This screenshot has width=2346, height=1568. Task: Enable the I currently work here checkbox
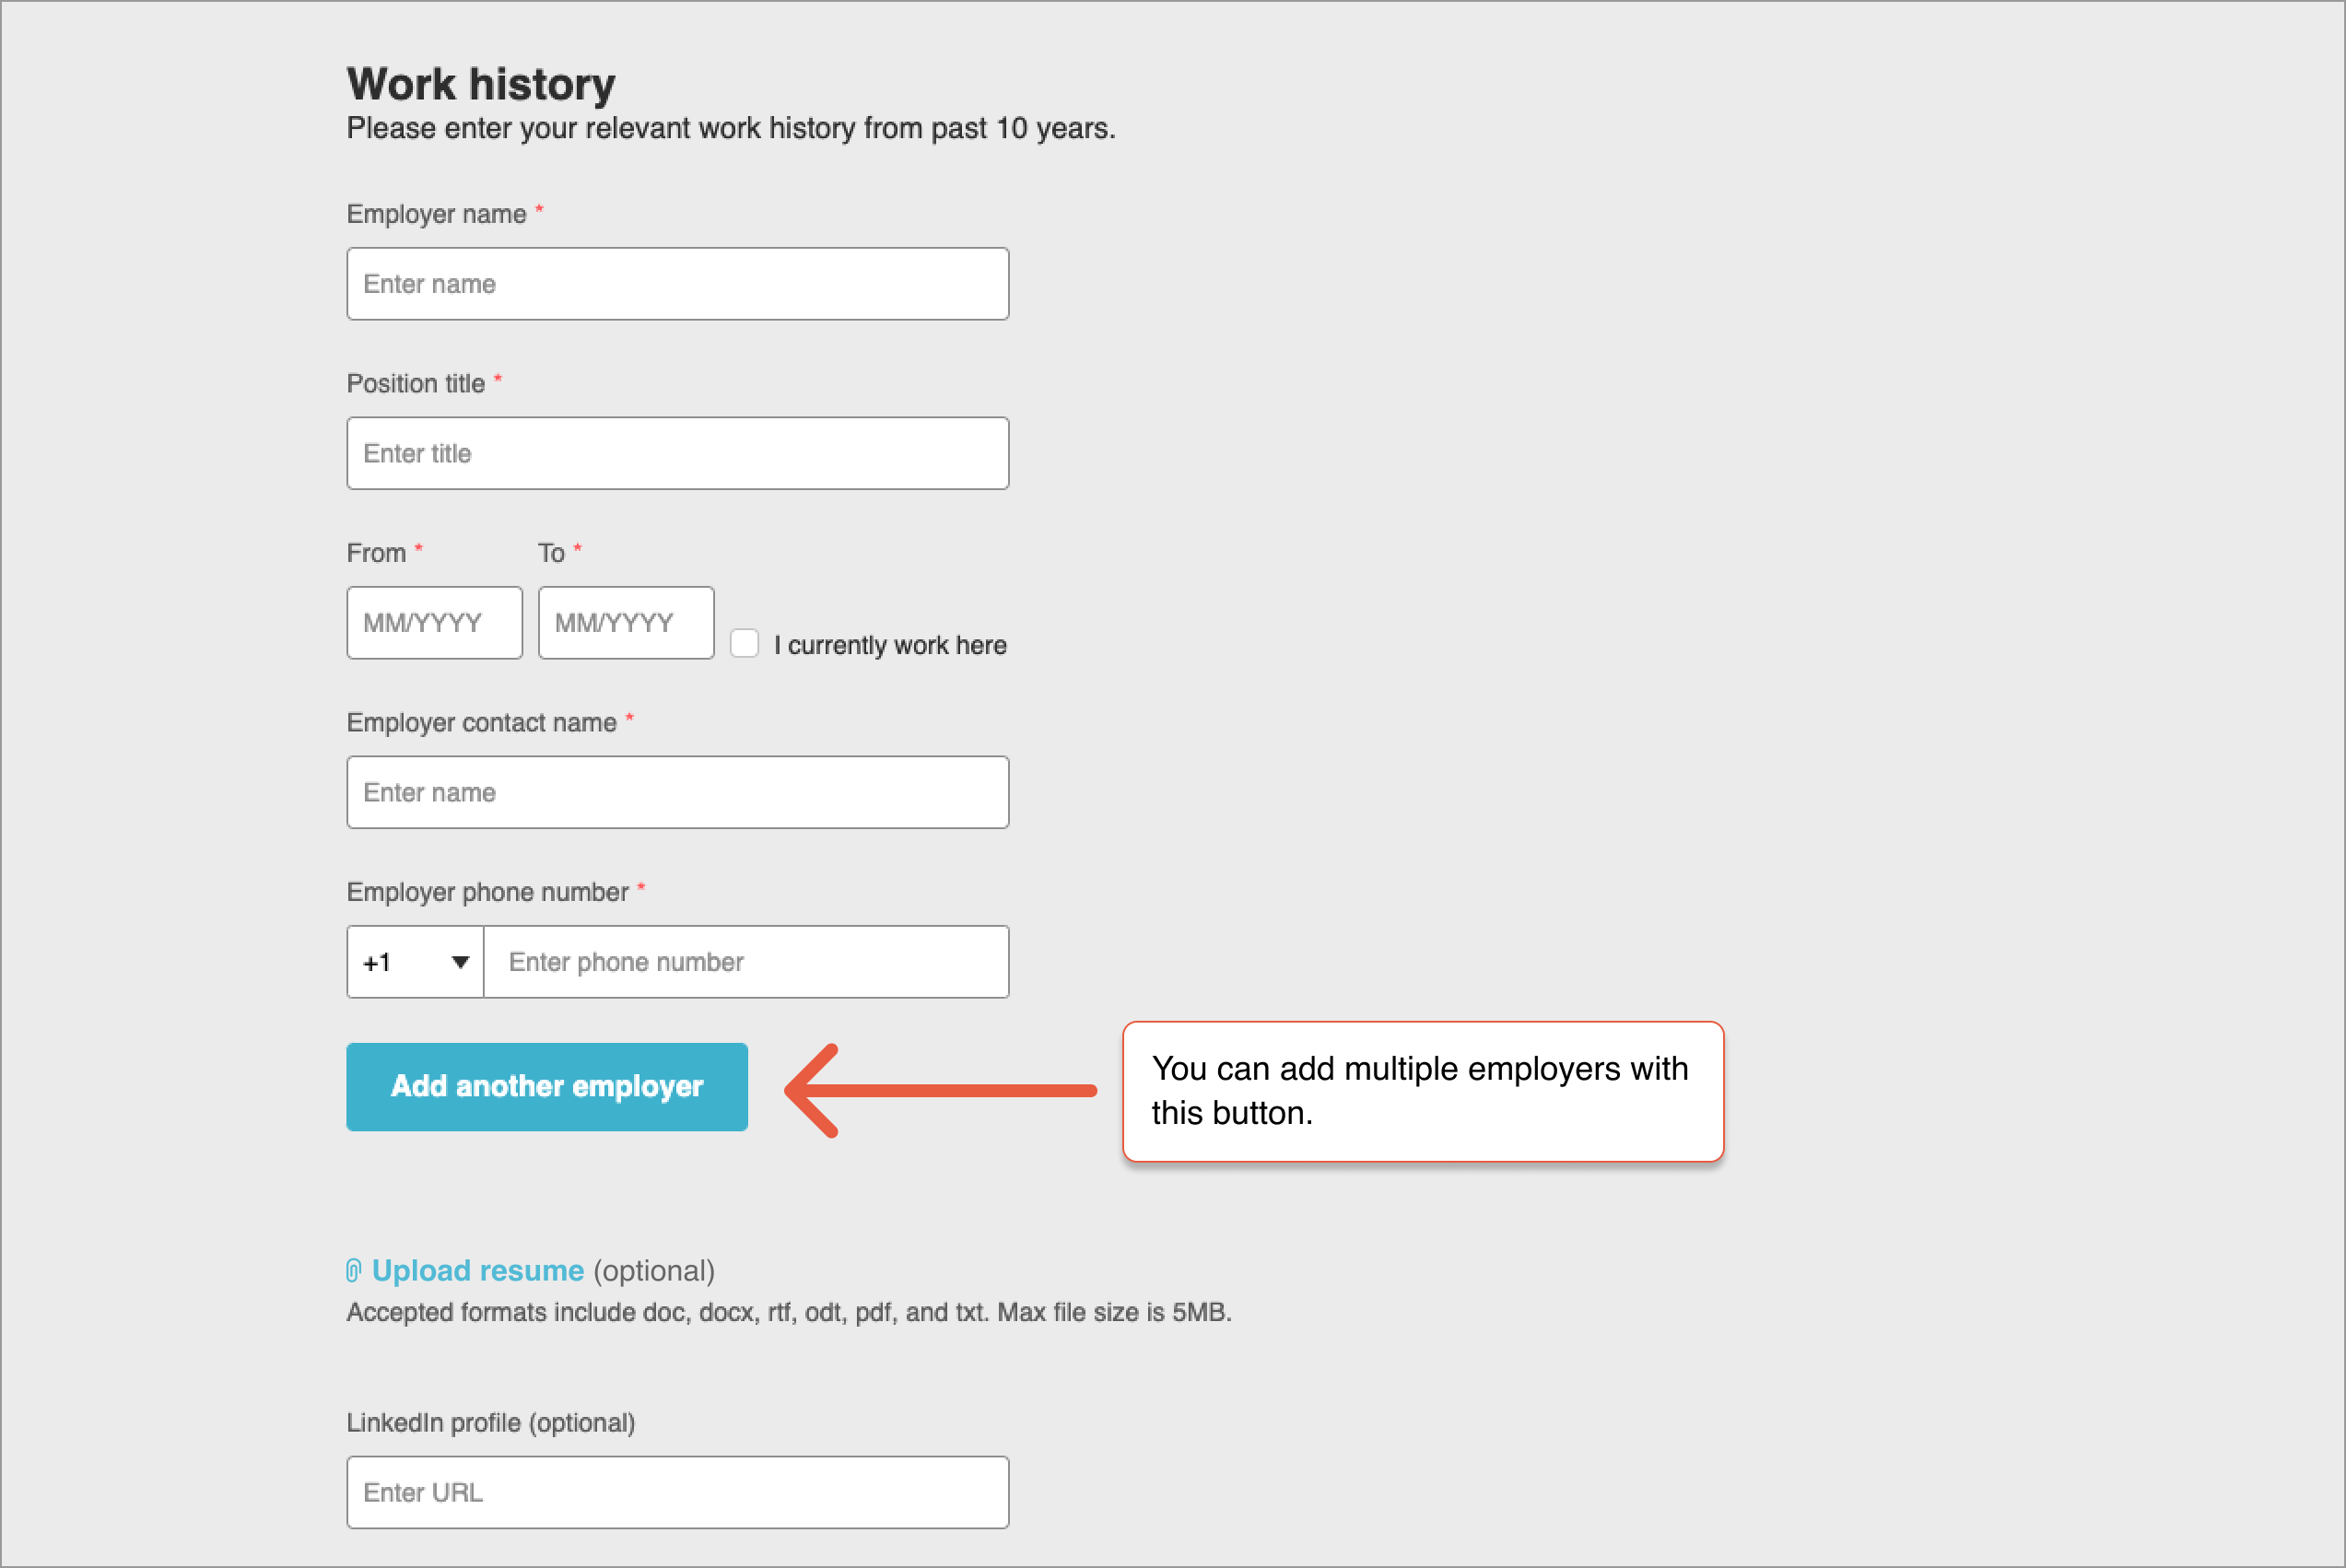(x=745, y=643)
